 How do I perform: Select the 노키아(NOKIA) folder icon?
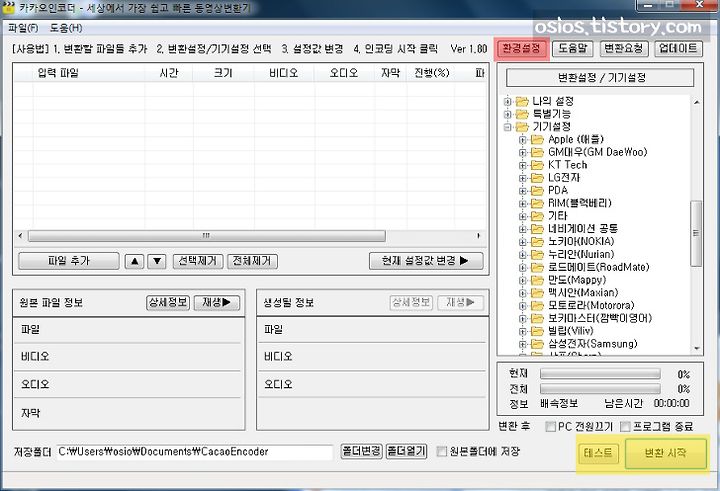coord(537,242)
